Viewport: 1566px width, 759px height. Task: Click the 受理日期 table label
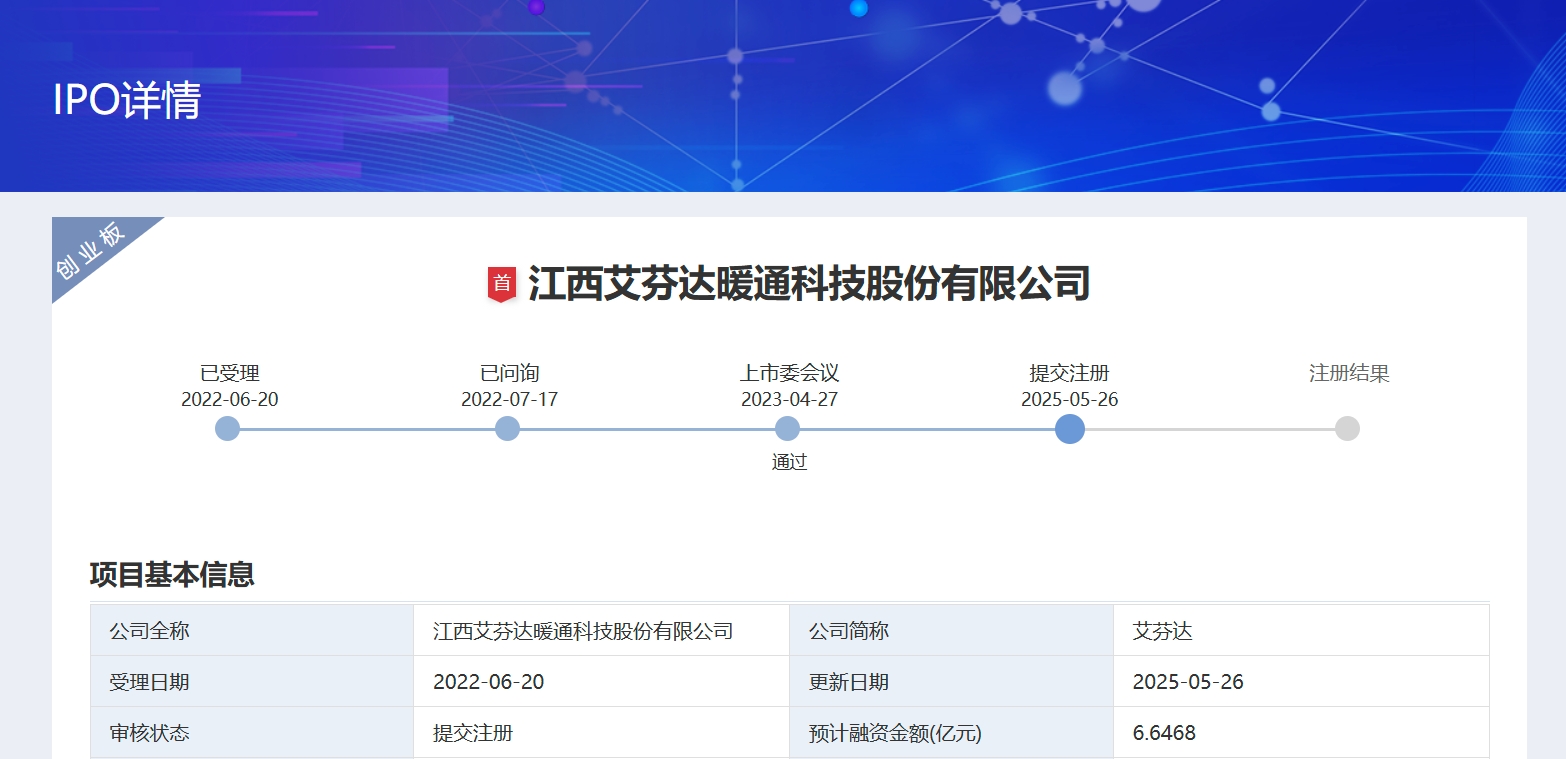[x=252, y=682]
